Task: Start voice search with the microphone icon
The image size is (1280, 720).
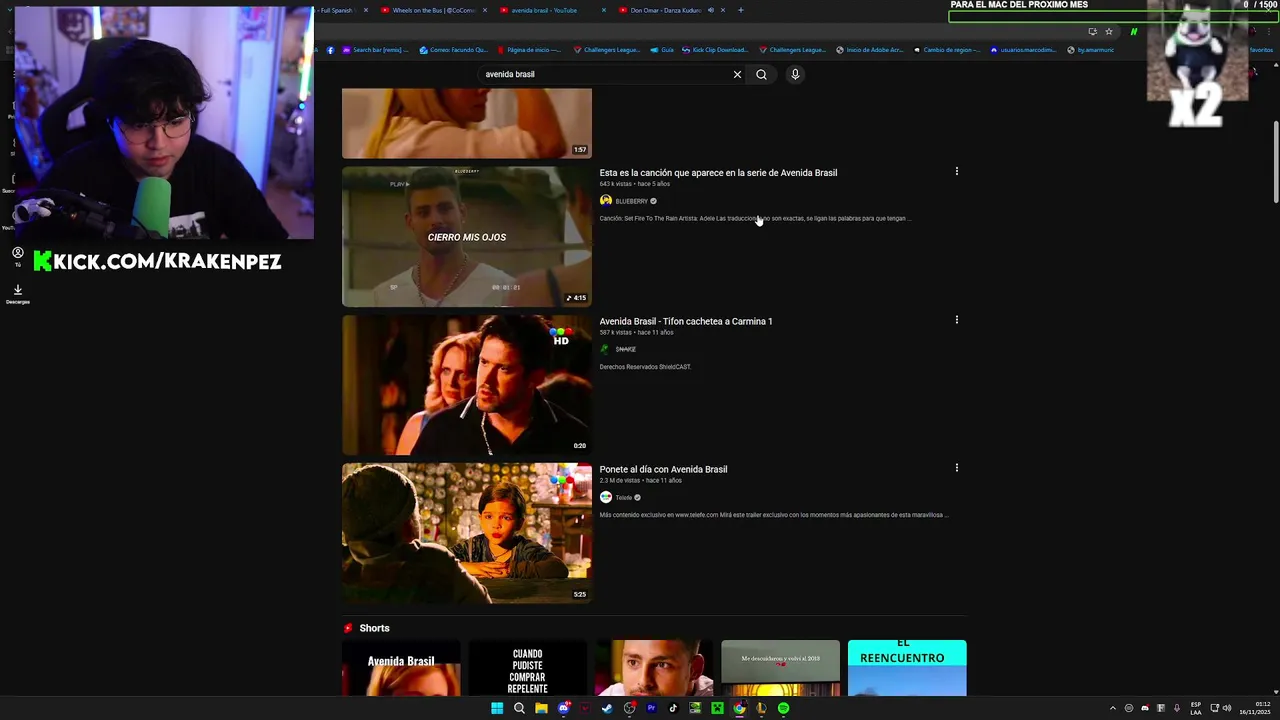Action: [x=795, y=74]
